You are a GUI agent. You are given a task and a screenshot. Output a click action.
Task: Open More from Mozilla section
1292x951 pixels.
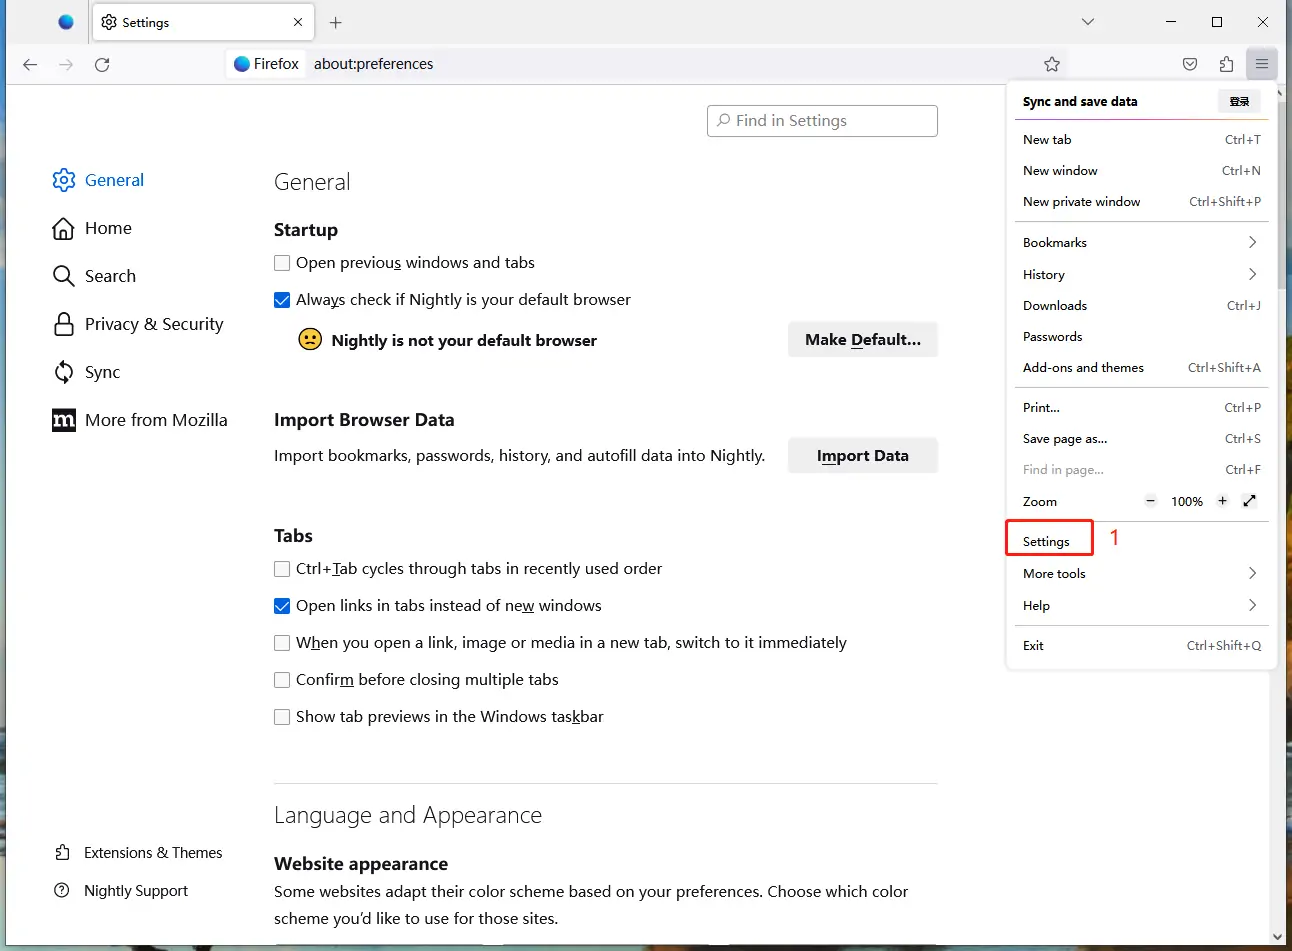pyautogui.click(x=156, y=420)
